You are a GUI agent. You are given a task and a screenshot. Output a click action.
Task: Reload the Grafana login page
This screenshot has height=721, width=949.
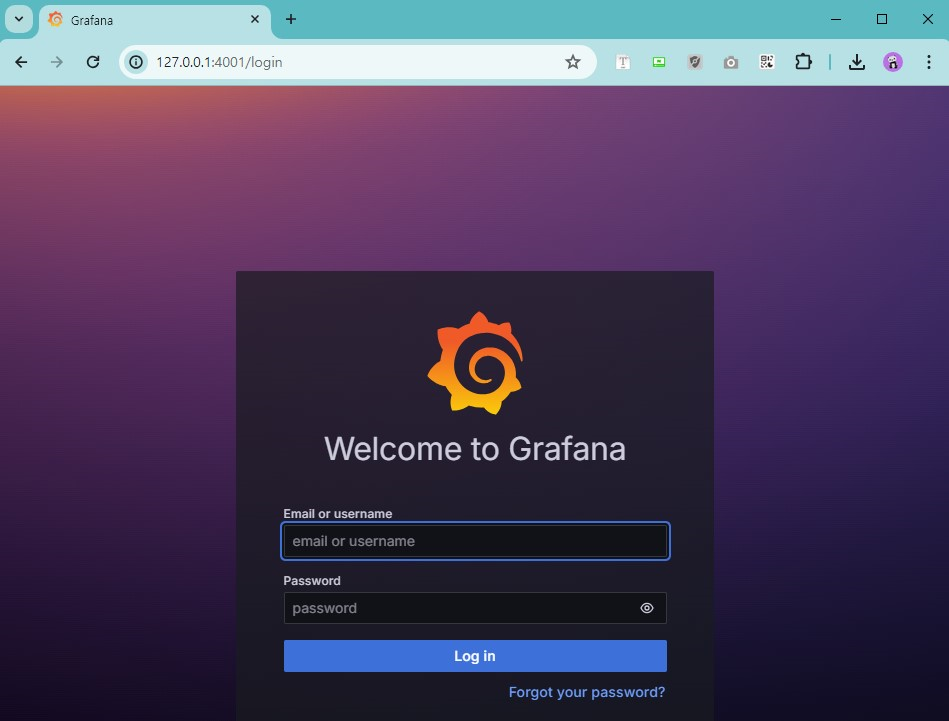coord(93,62)
